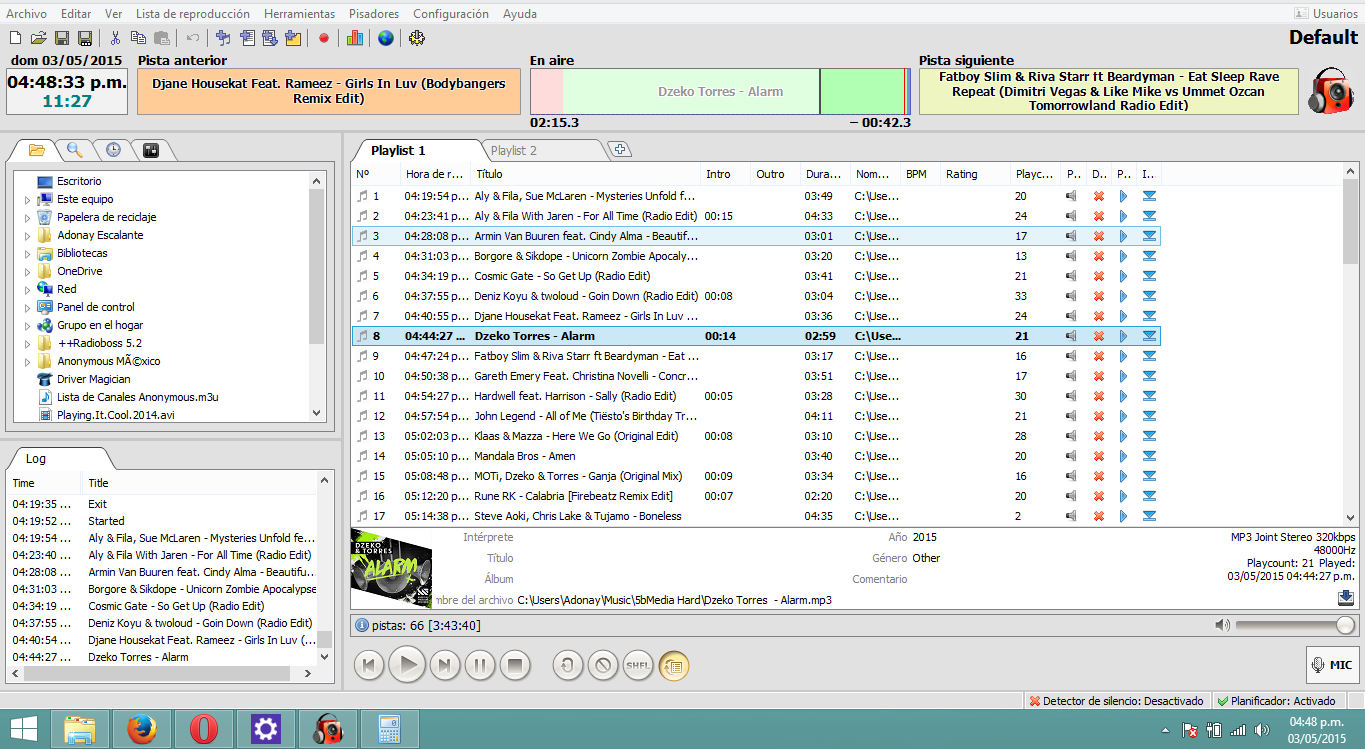Click info icon beside pistas count
The width and height of the screenshot is (1365, 749).
[x=362, y=625]
